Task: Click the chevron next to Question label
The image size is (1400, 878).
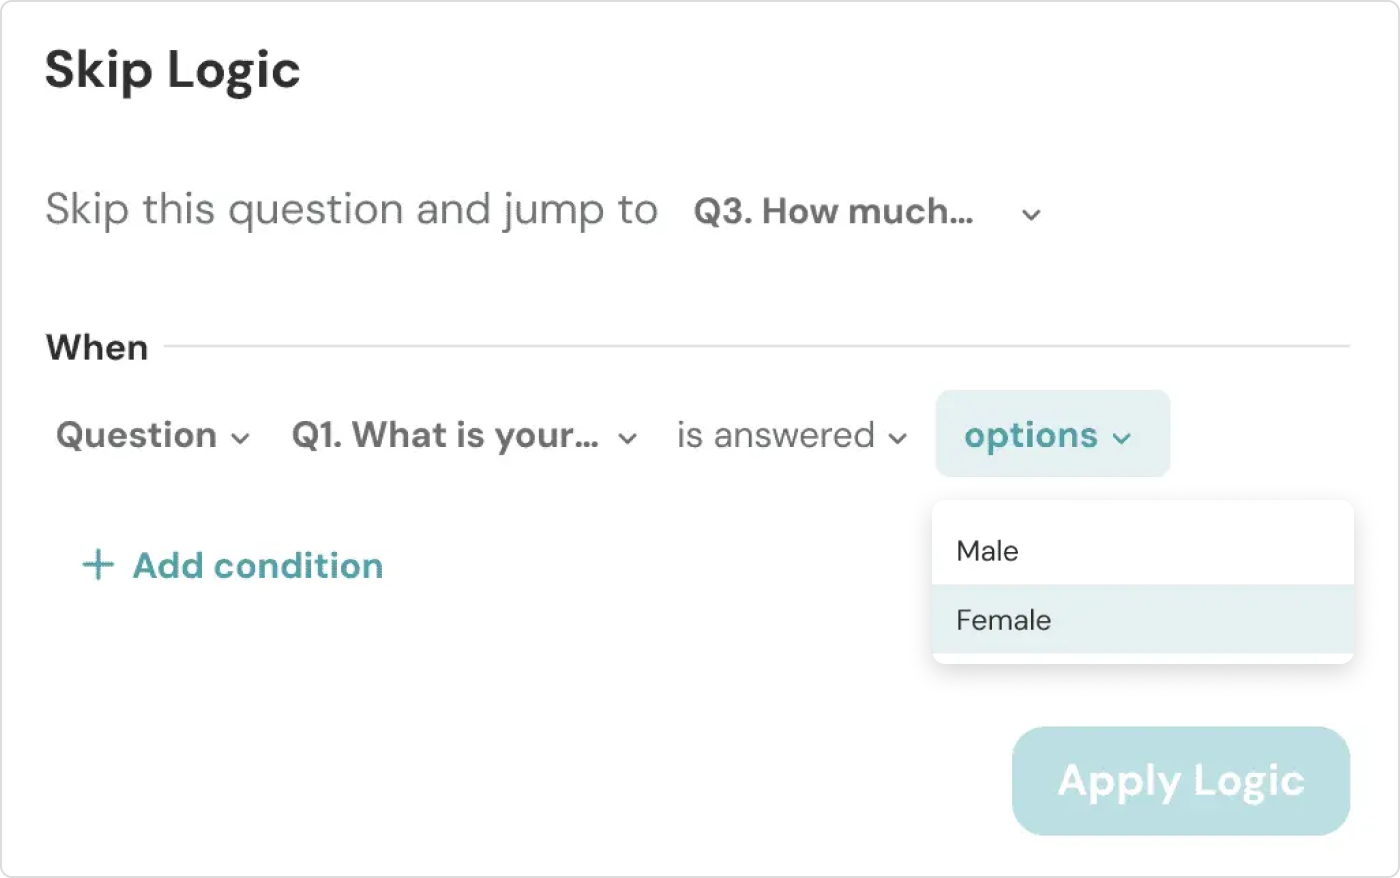Action: 240,438
